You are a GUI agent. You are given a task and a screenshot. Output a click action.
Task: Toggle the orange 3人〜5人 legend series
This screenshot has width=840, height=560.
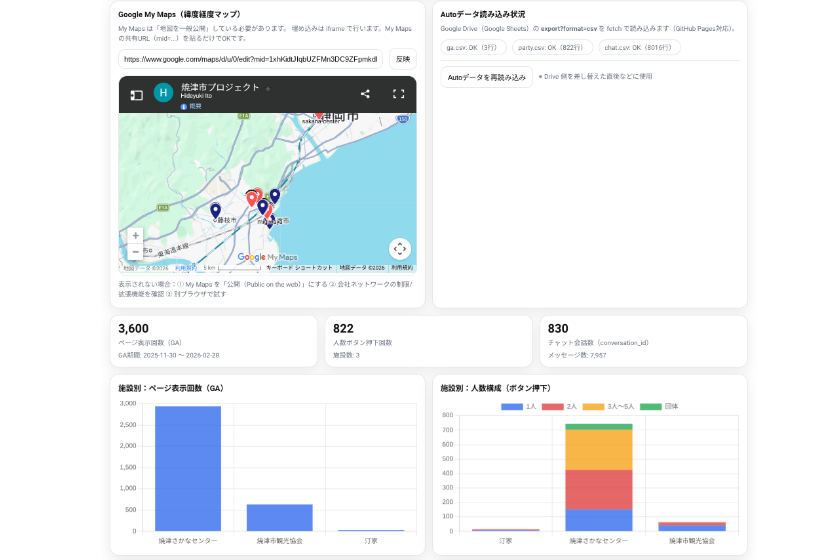tap(608, 407)
